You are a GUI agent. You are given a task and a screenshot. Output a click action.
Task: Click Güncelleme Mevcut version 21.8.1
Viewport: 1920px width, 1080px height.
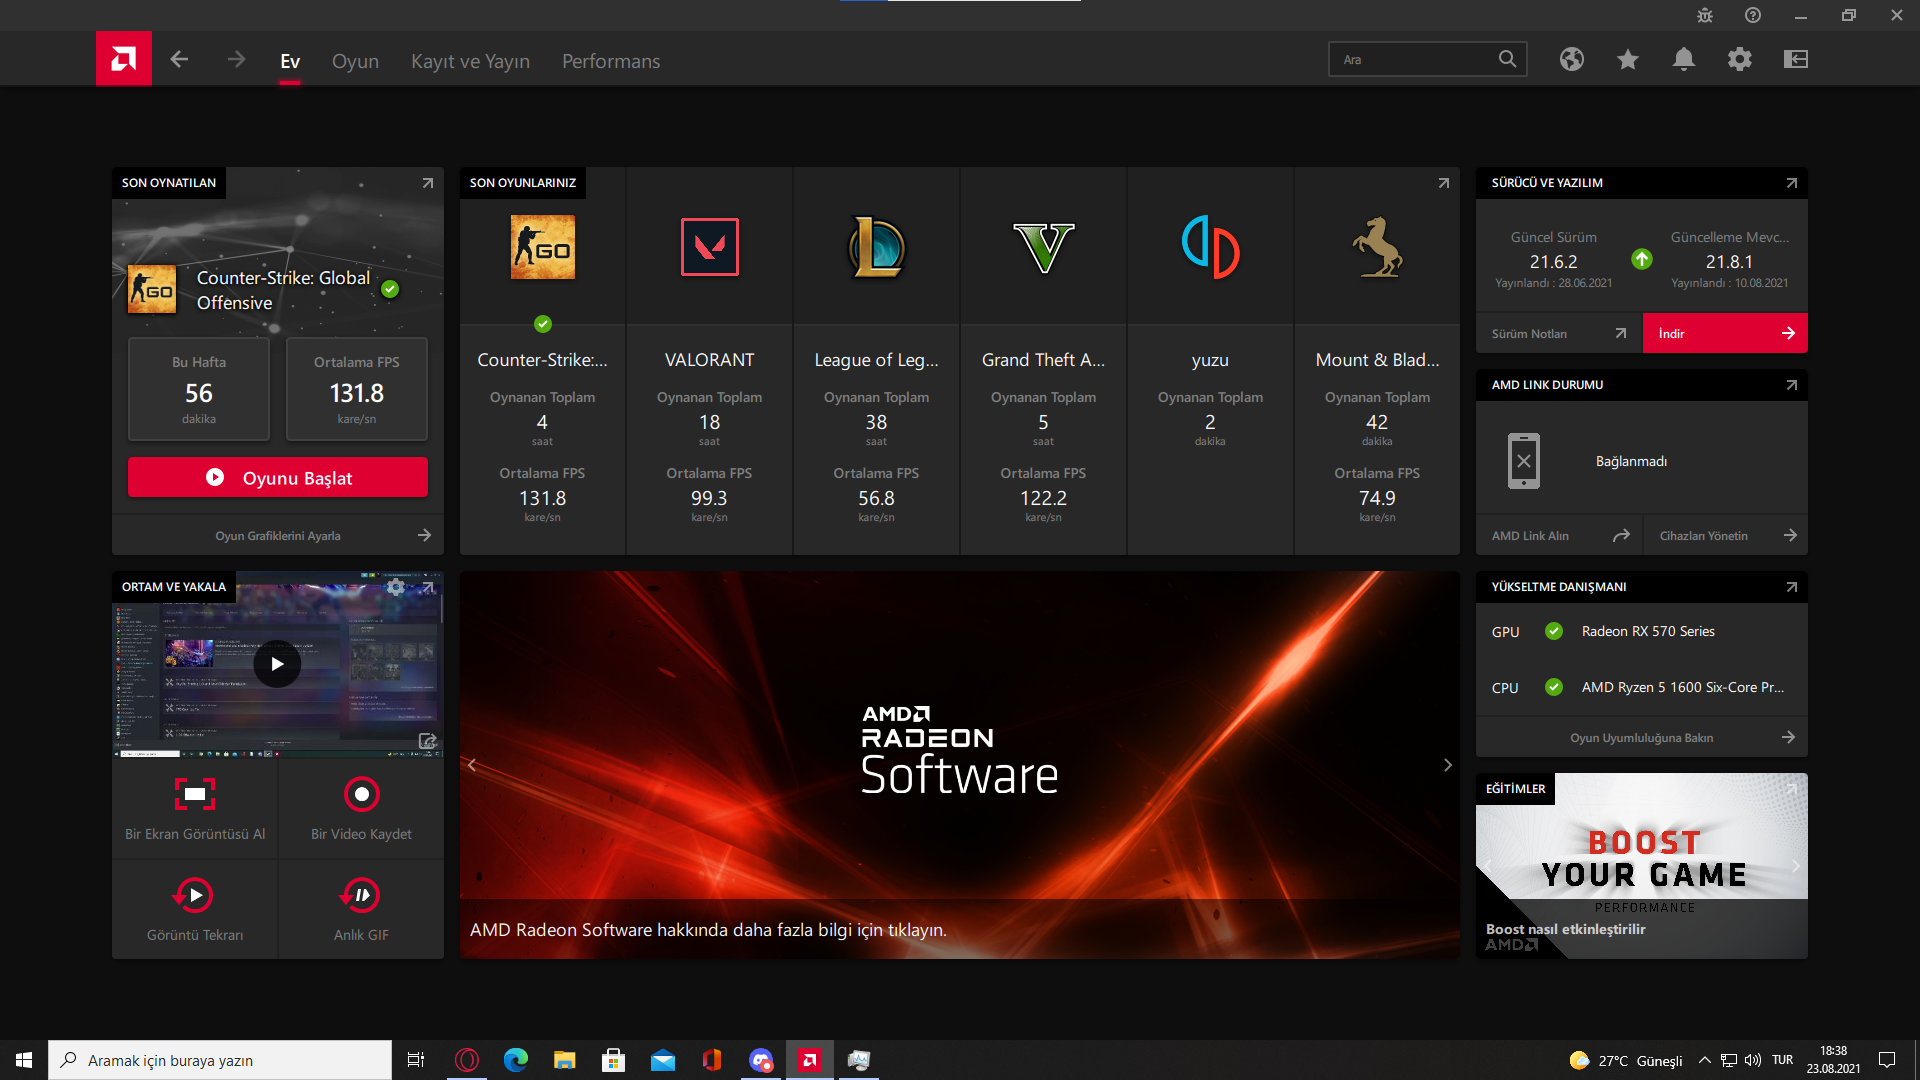click(x=1730, y=260)
